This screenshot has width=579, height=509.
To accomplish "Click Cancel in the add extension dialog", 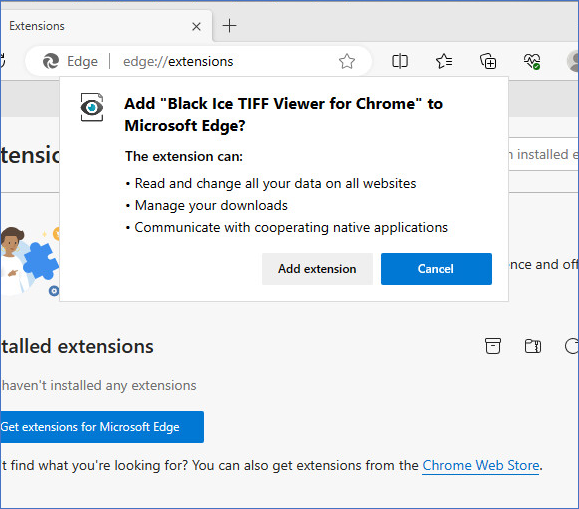I will [x=436, y=269].
